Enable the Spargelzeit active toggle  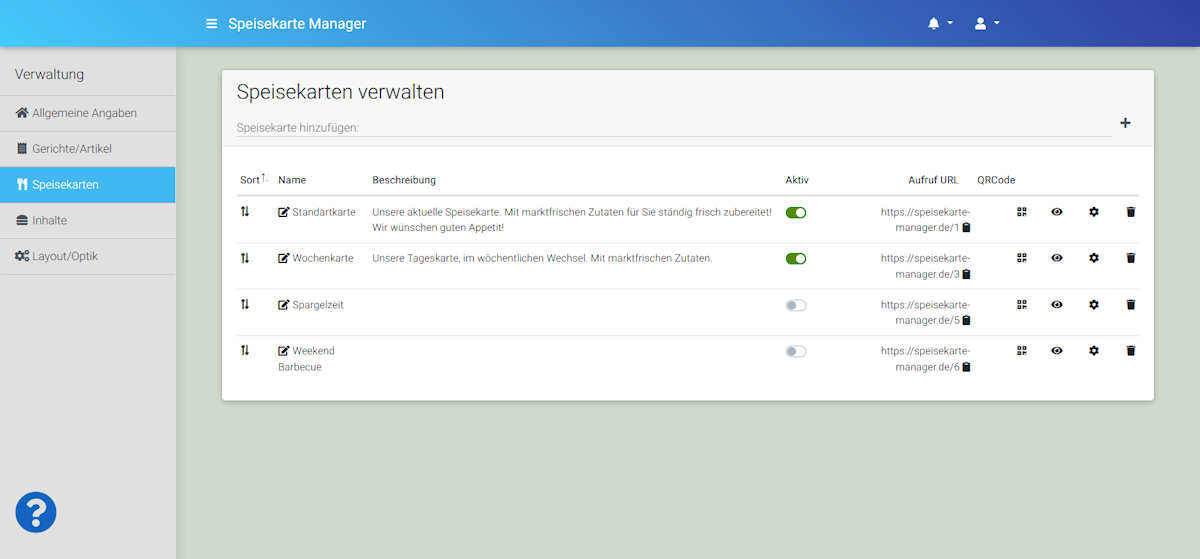coord(796,305)
